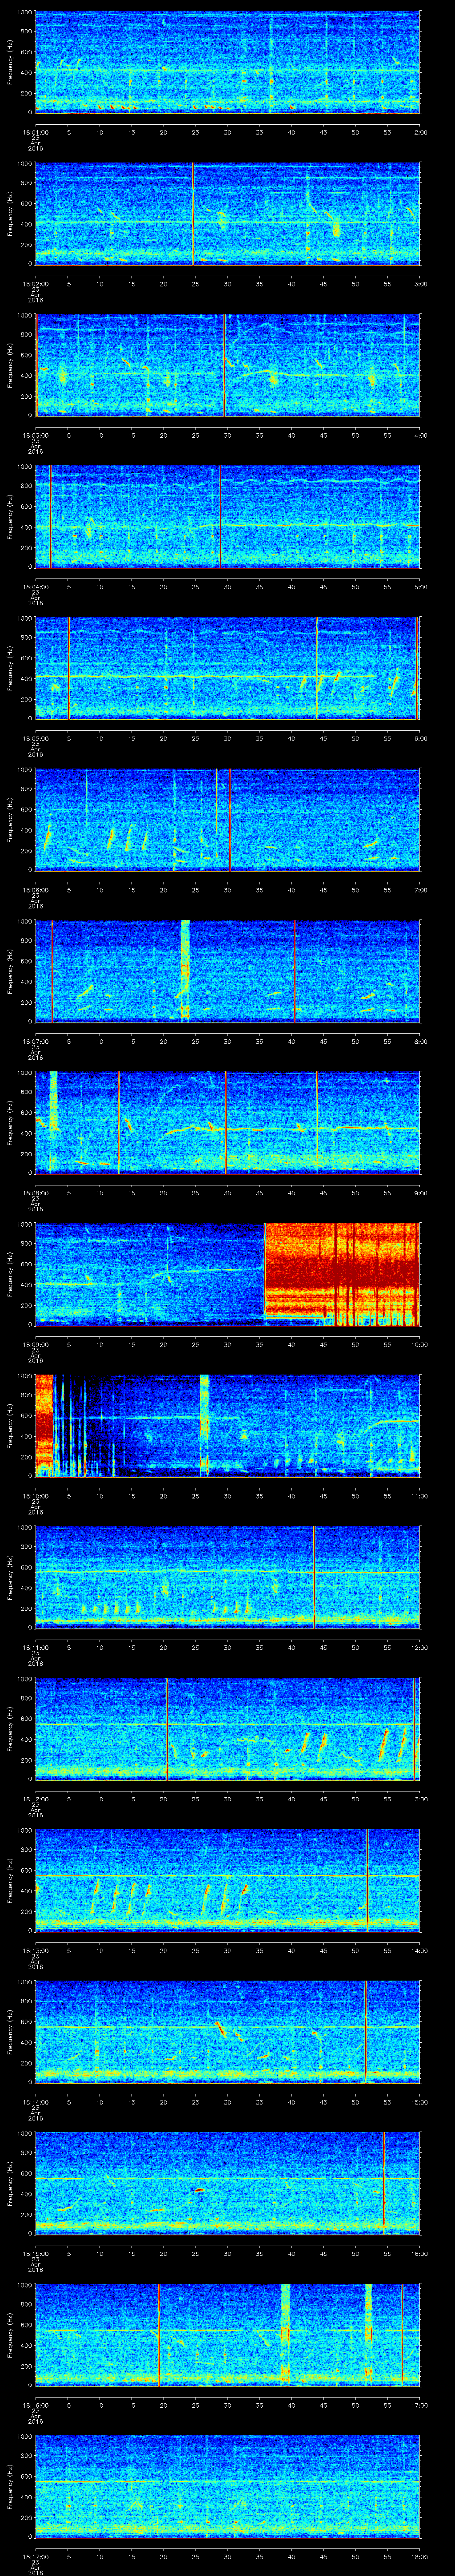Open the spectrogram panel starting at 18:08:00

[x=227, y=1123]
